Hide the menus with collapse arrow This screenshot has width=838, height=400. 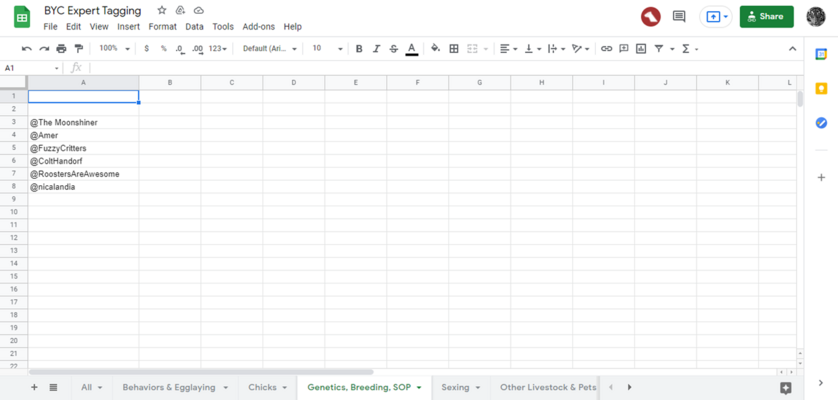[793, 49]
